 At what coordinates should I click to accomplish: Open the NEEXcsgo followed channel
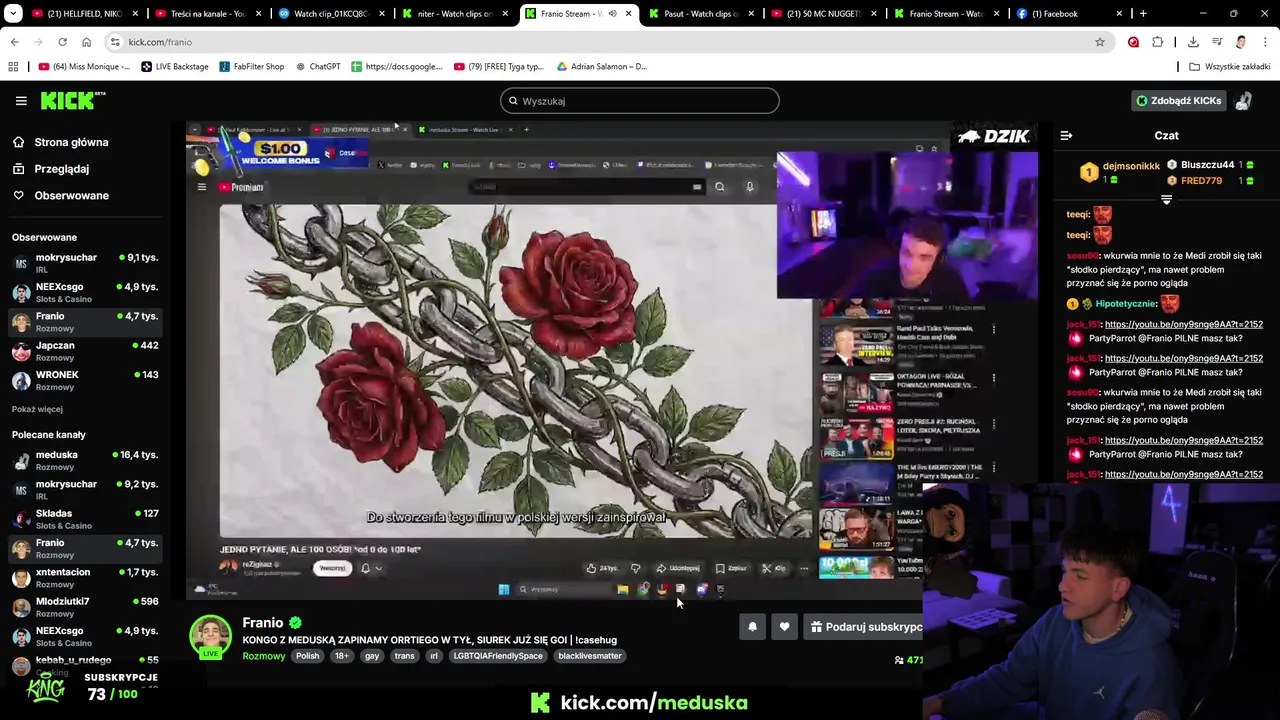[x=85, y=291]
